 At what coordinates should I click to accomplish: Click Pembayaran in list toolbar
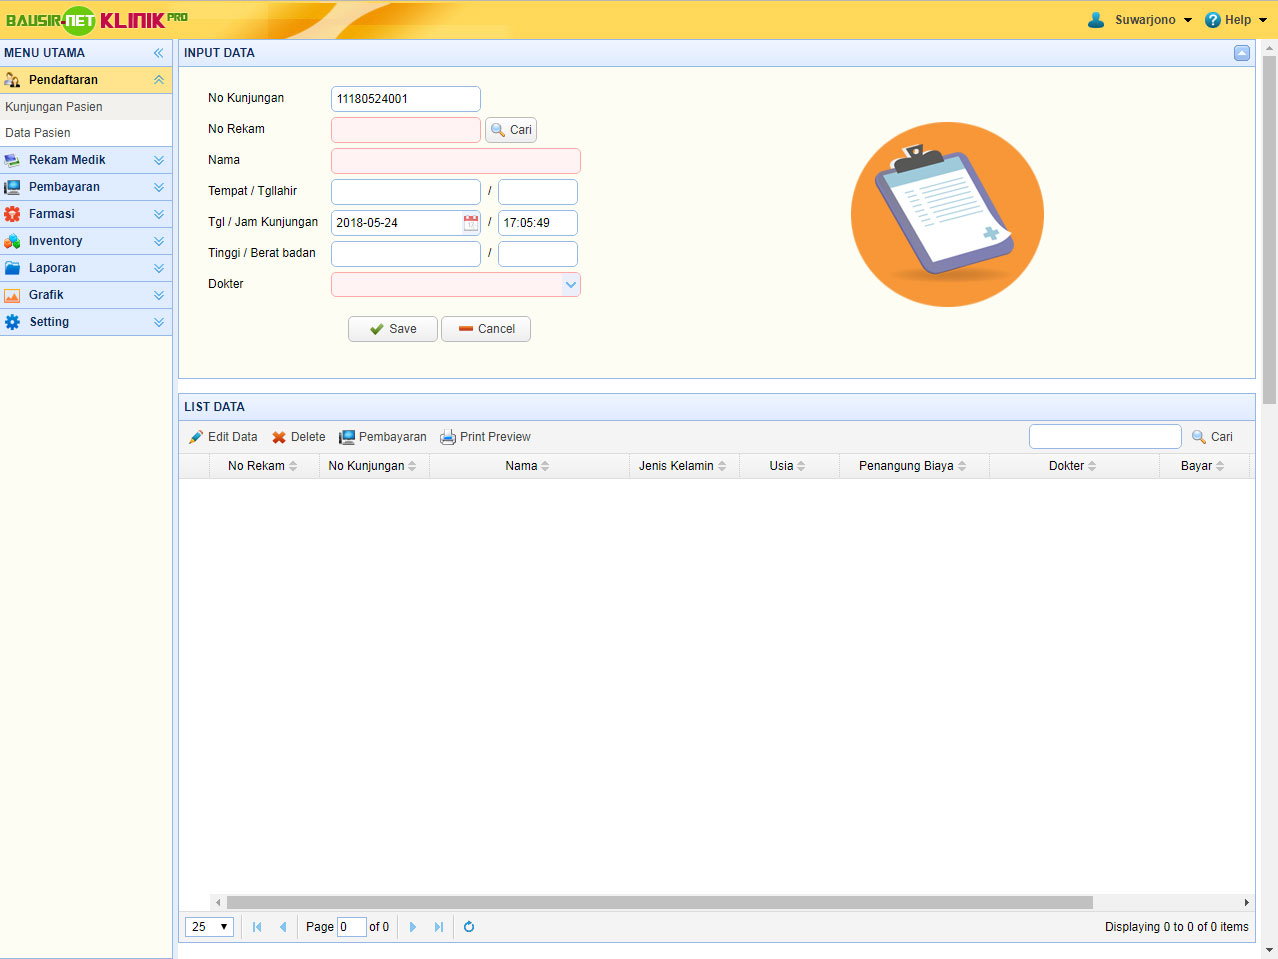click(x=382, y=437)
